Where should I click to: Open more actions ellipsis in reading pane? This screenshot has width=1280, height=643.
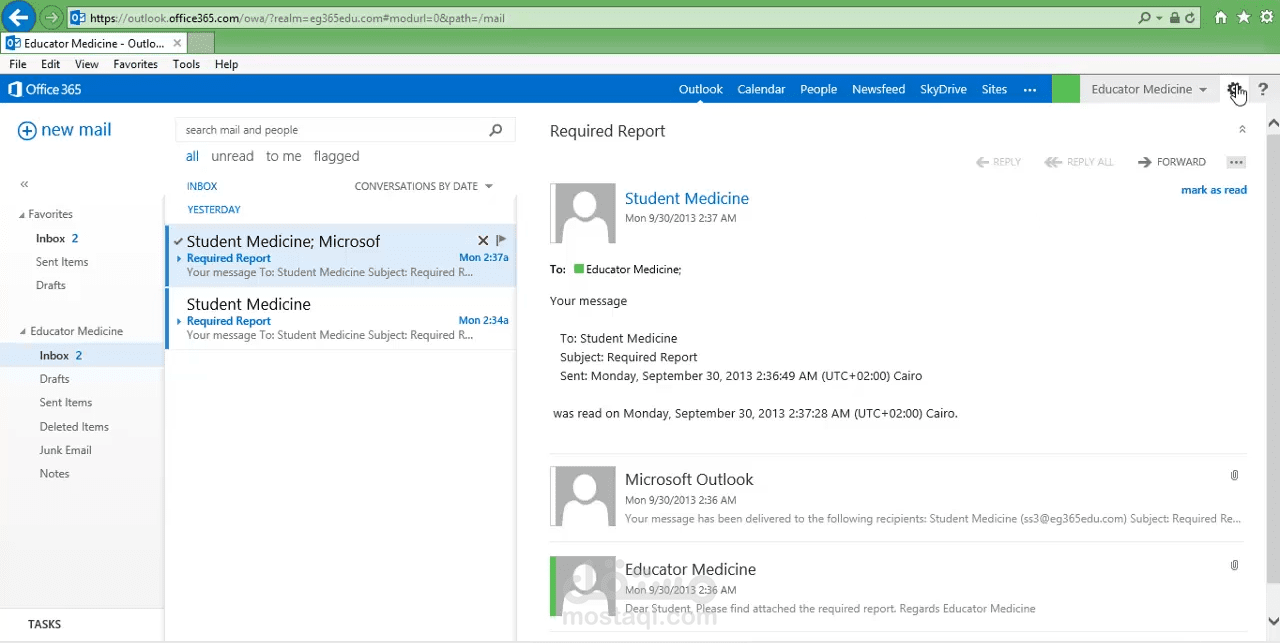1236,162
